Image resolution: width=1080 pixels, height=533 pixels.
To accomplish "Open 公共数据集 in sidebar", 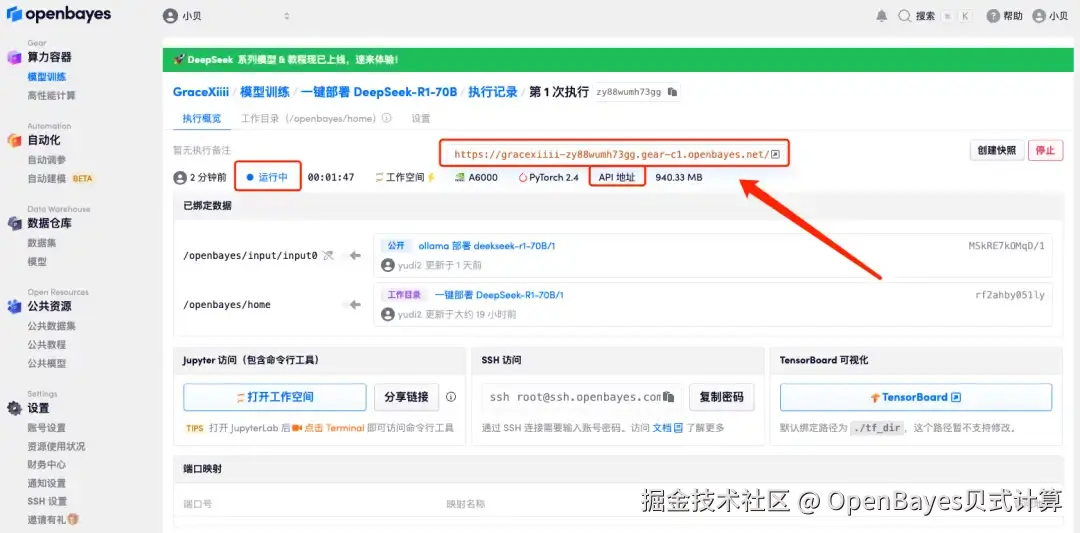I will coord(52,326).
